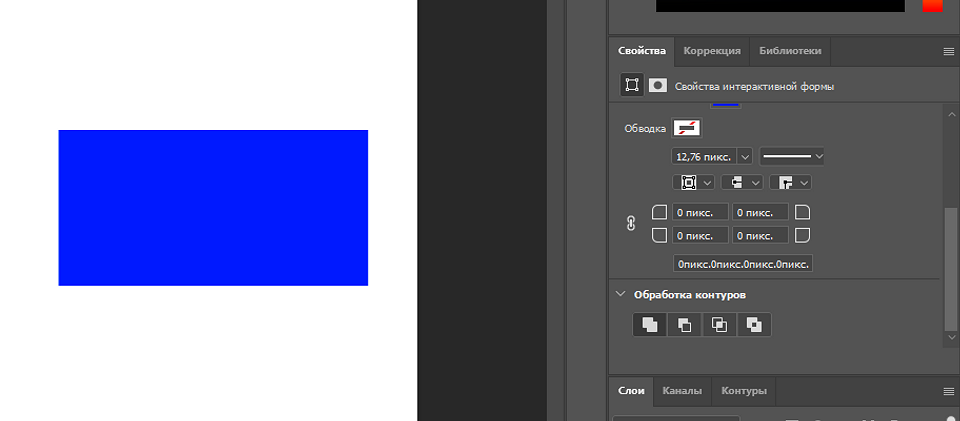This screenshot has height=421, width=960.
Task: Click the live shape properties icon
Action: 632,86
